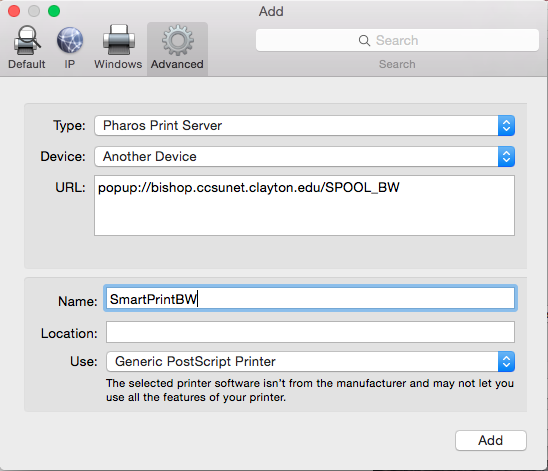Open the Use dropdown for Generic PostScript Printer
548x471 pixels.
[x=310, y=361]
